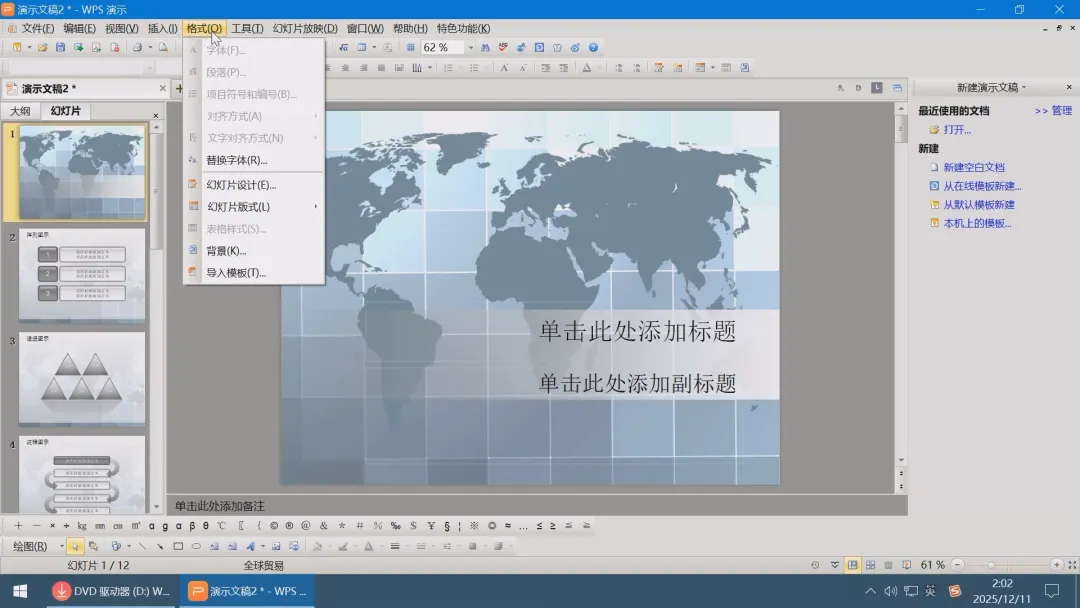The image size is (1080, 608).
Task: Choose 导入模板(T)... in the format menu
Action: click(254, 273)
